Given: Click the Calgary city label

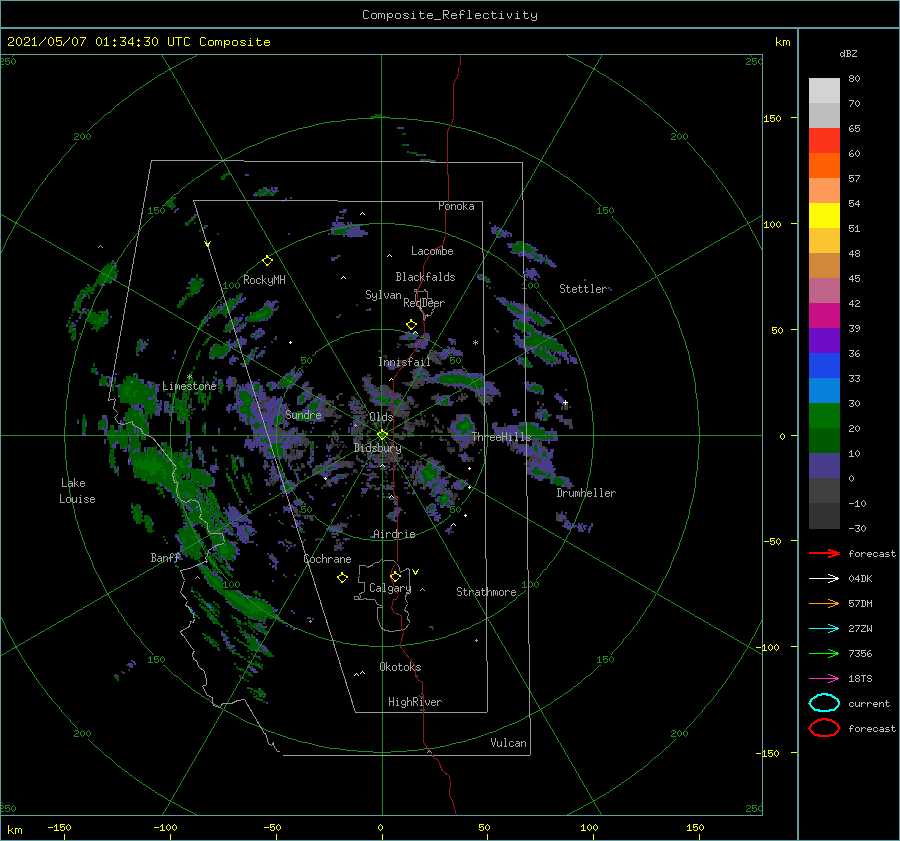Looking at the screenshot, I should [390, 588].
